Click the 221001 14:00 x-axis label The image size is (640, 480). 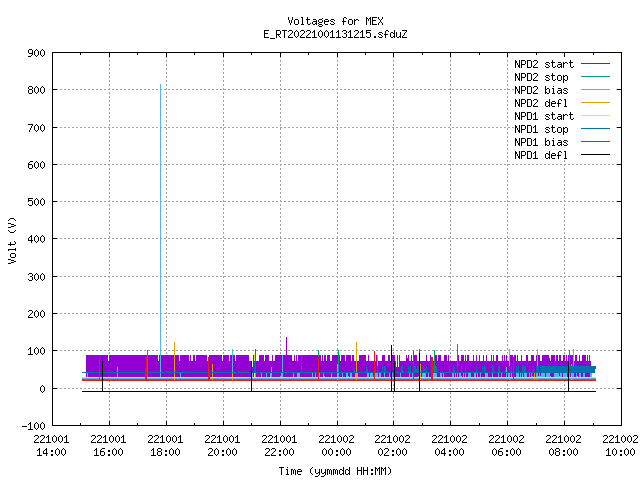click(51, 446)
